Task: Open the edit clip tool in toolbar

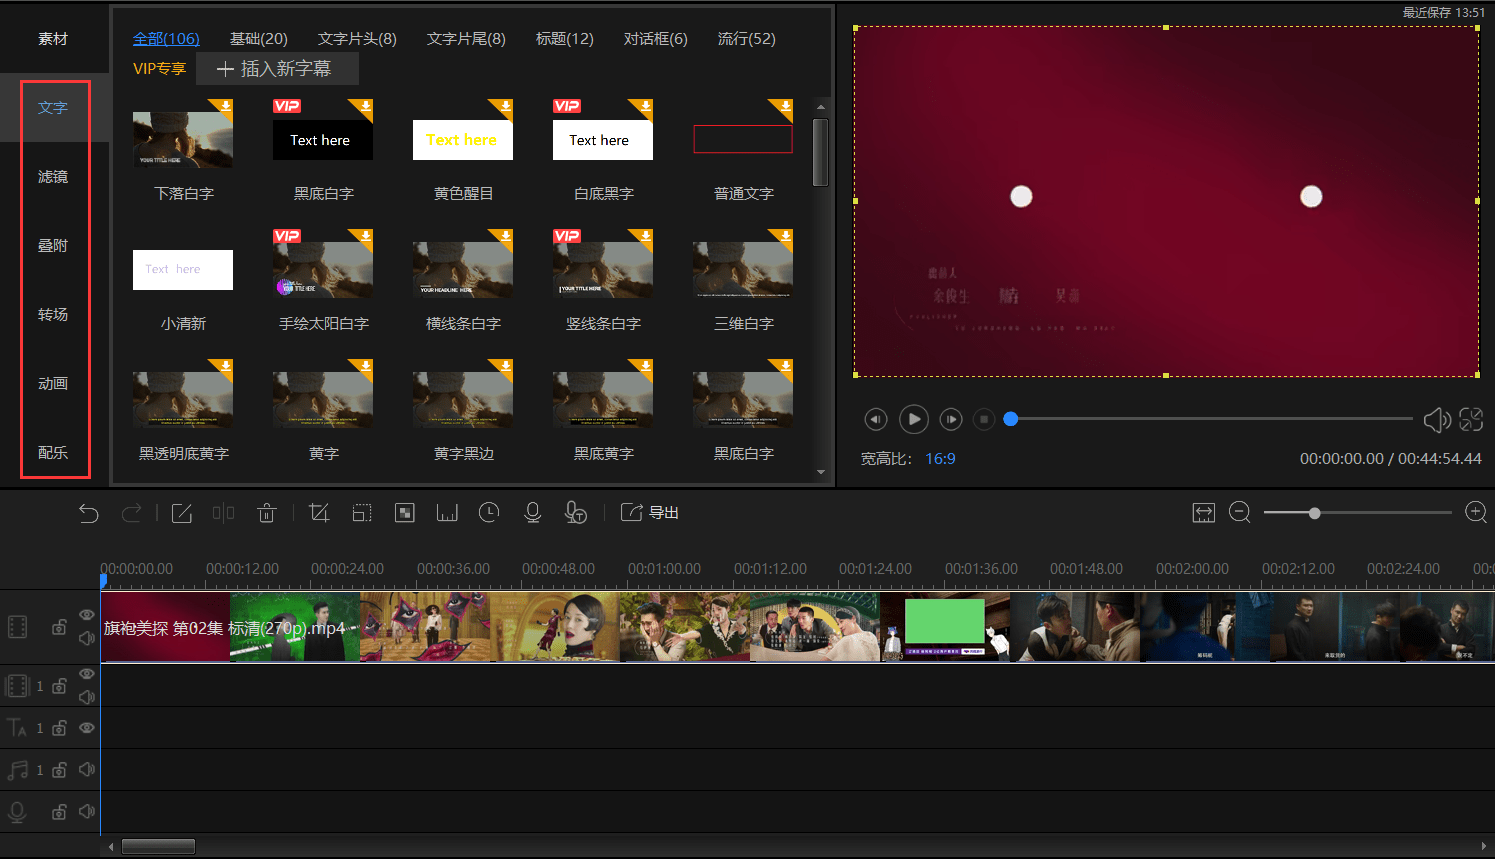Action: (x=182, y=513)
